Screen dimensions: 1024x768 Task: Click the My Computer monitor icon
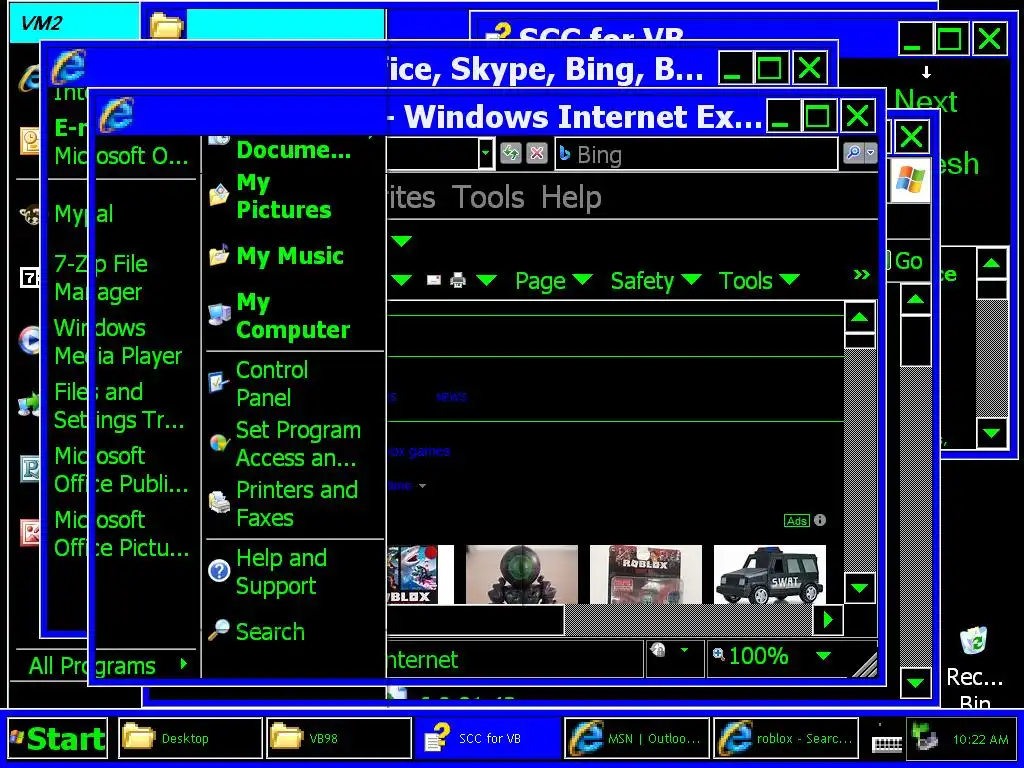coord(219,314)
